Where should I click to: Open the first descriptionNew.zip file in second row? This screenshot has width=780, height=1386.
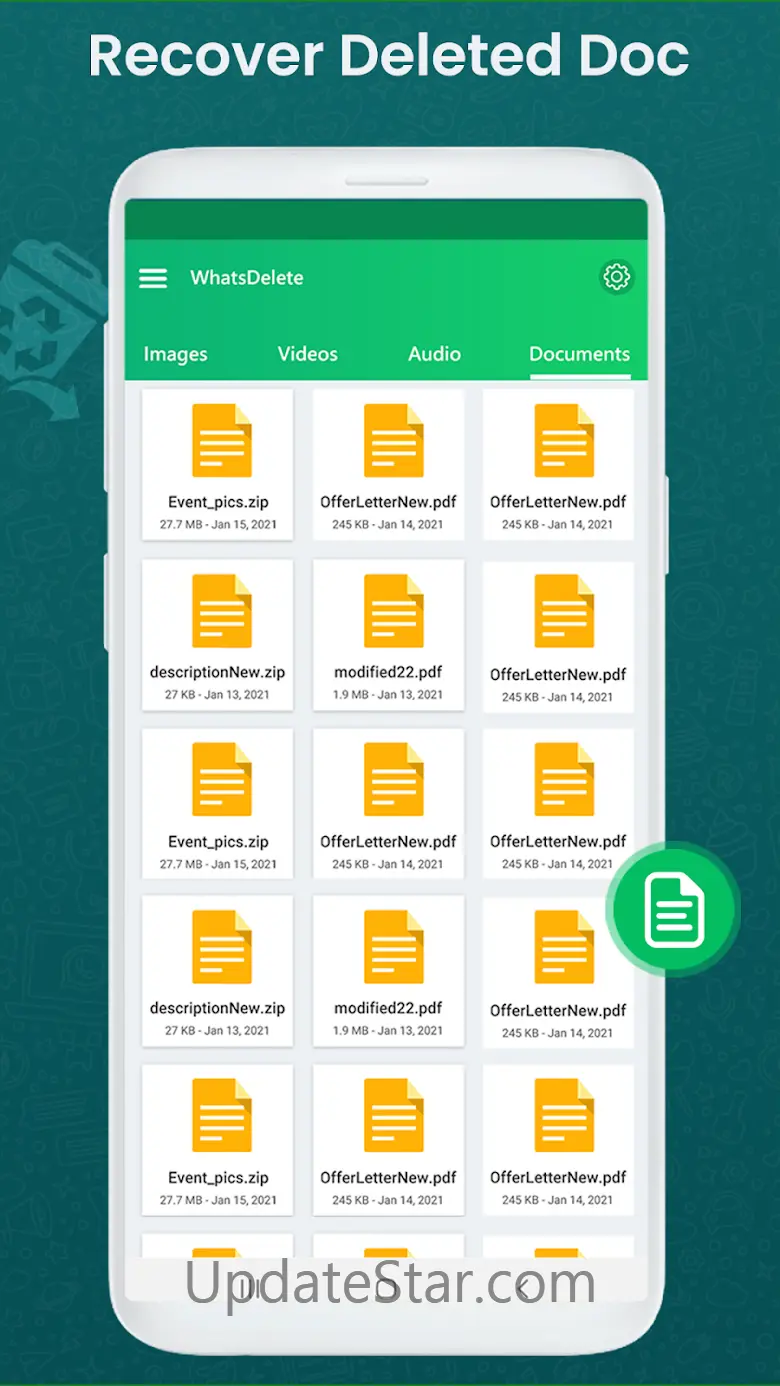coord(218,635)
